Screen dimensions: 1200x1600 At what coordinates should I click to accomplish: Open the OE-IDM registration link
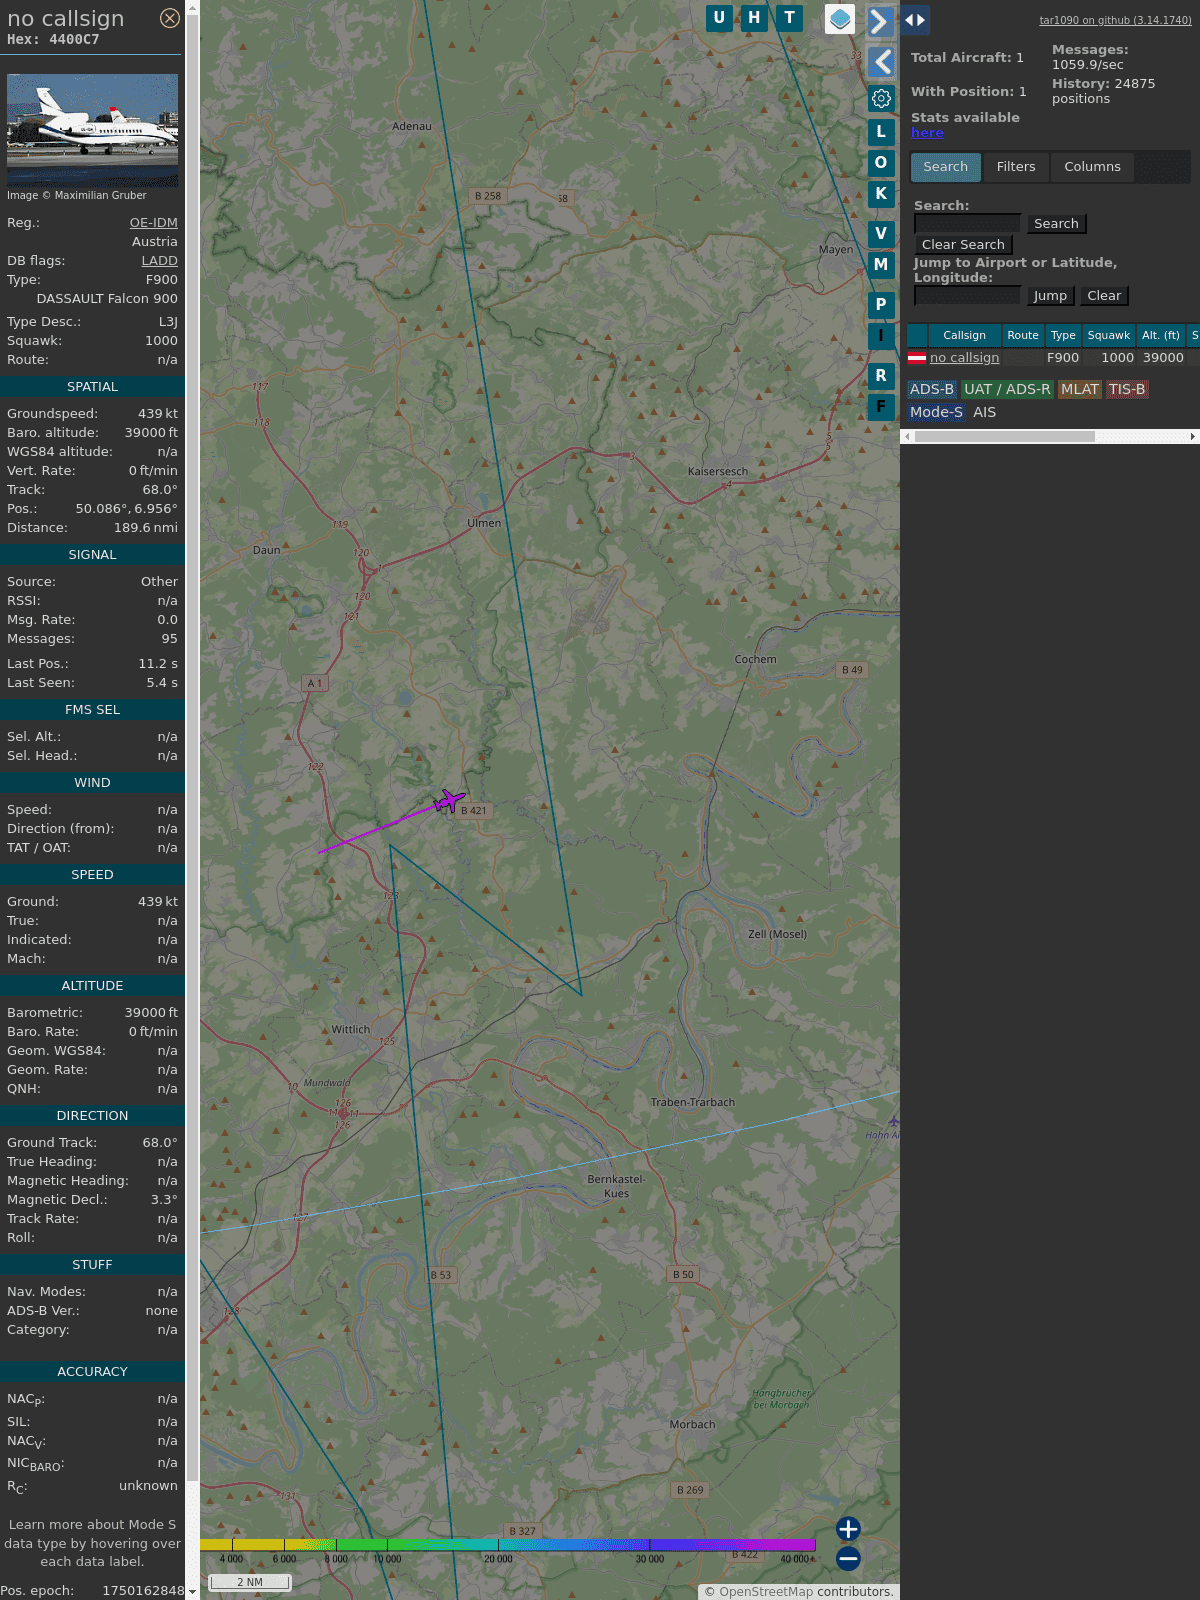pyautogui.click(x=153, y=223)
